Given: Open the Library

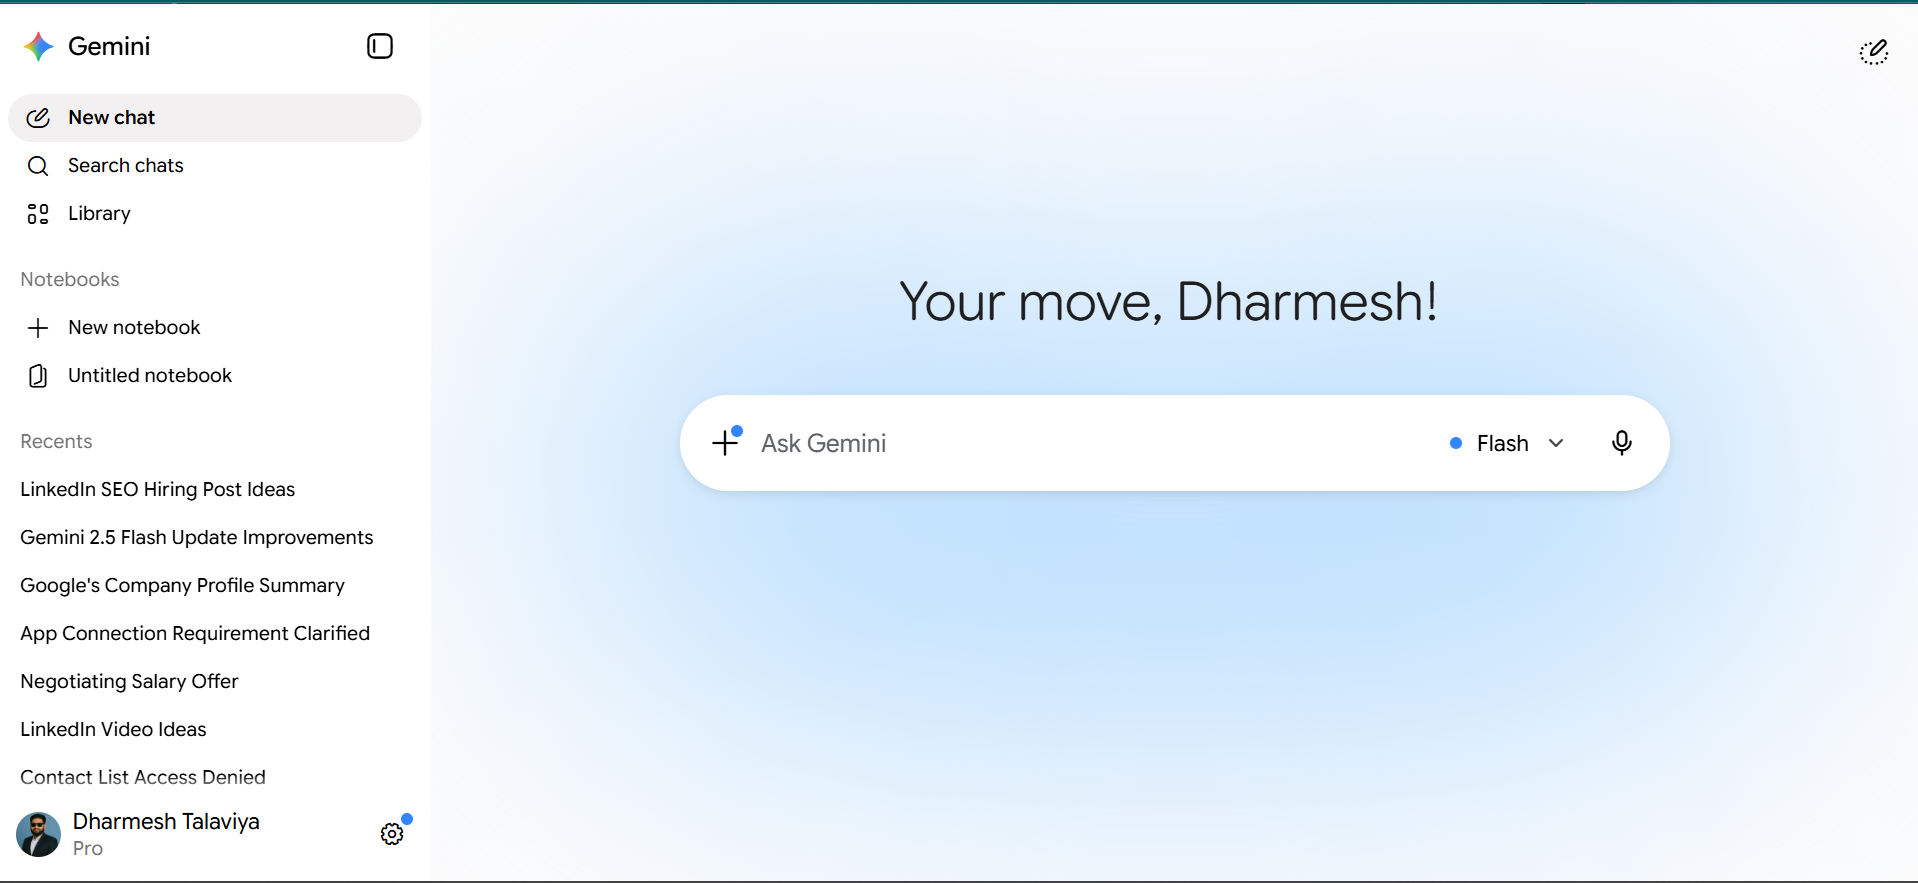Looking at the screenshot, I should point(215,214).
